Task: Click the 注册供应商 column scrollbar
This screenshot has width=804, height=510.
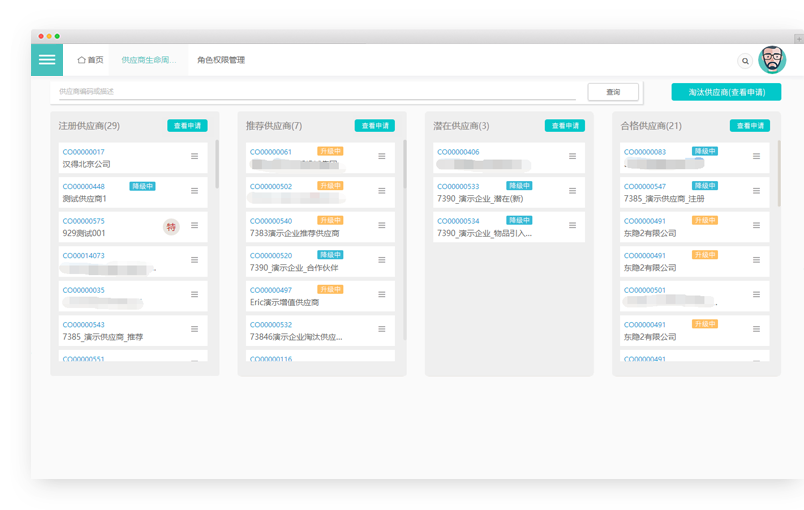Action: (x=217, y=165)
